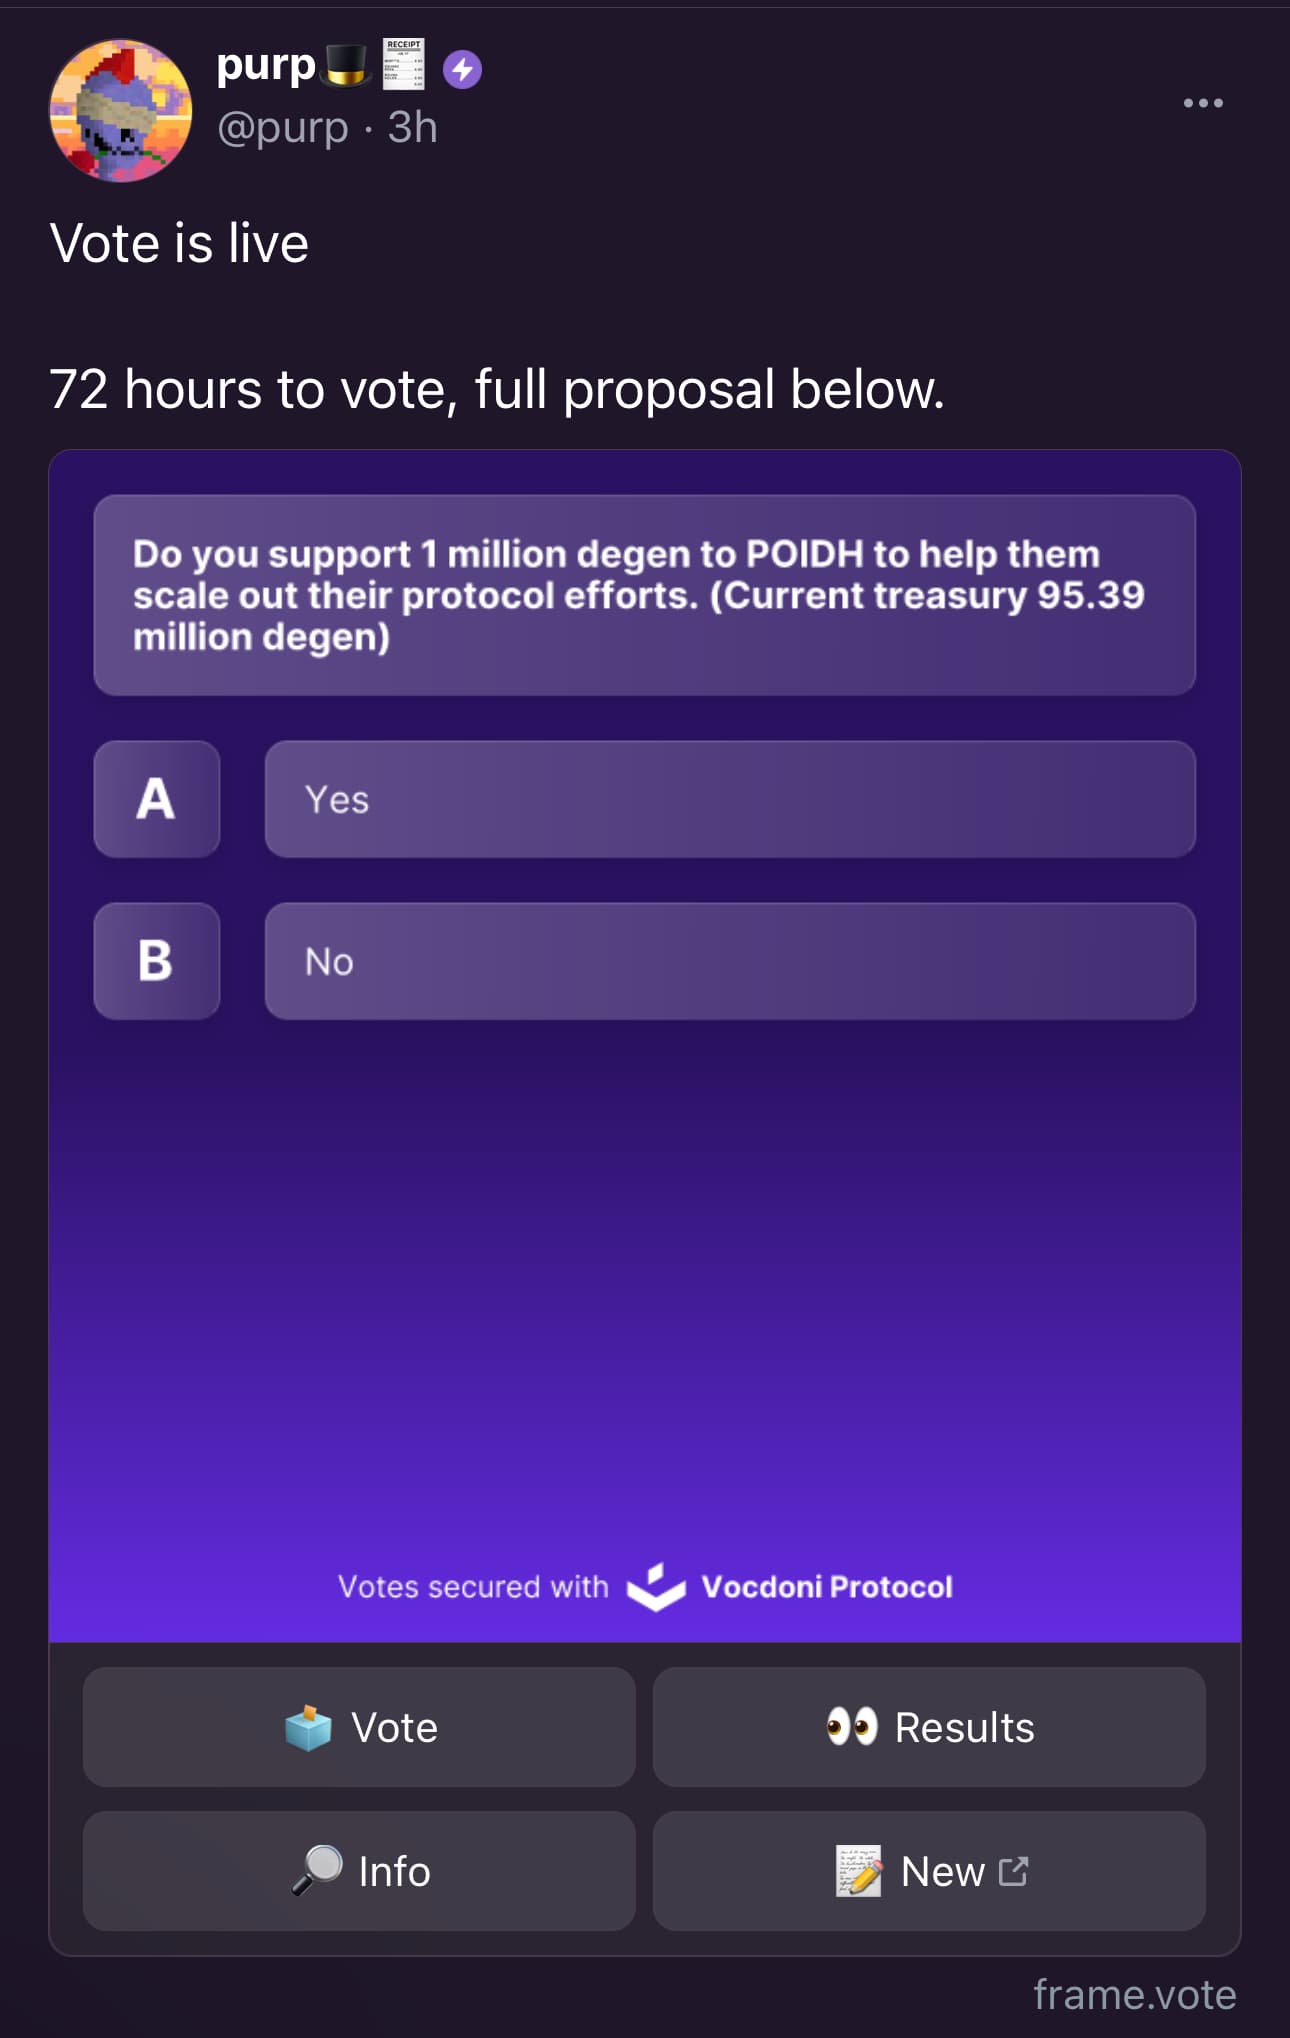Click the top hat emoji beside purp
This screenshot has height=2038, width=1290.
346,65
